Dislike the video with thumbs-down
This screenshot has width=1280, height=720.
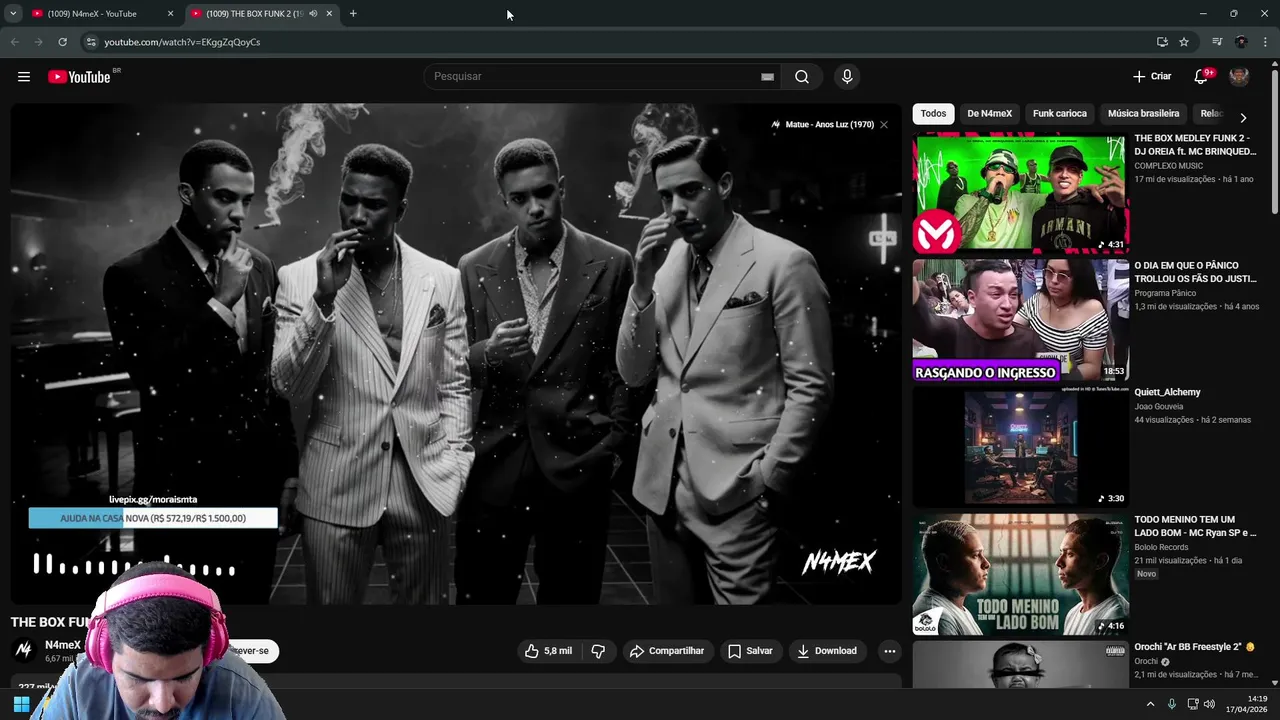pos(598,651)
